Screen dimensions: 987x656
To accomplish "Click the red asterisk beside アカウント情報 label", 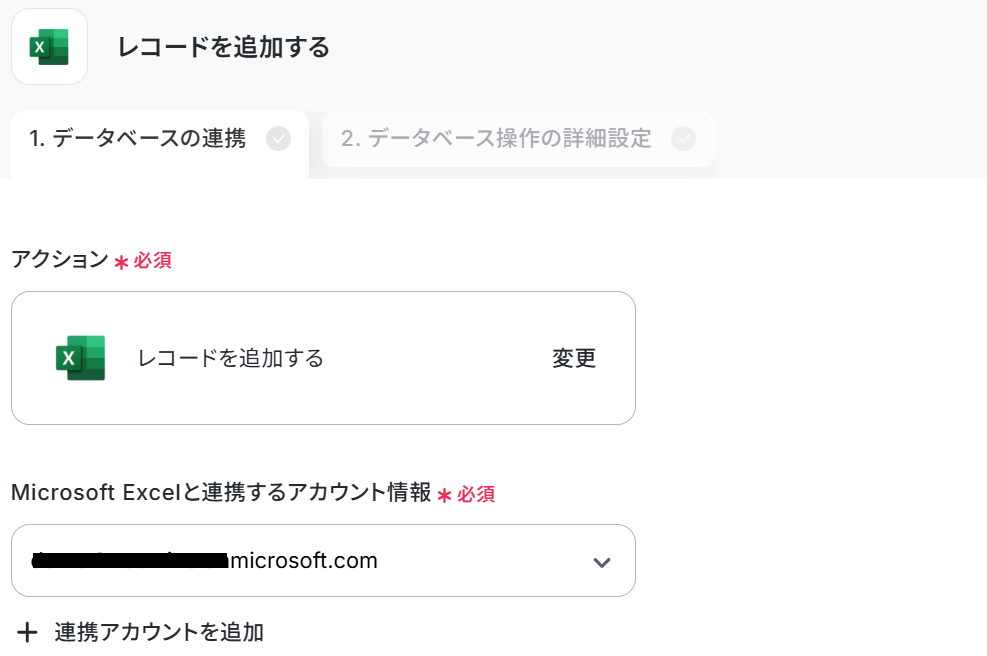I will click(x=444, y=495).
